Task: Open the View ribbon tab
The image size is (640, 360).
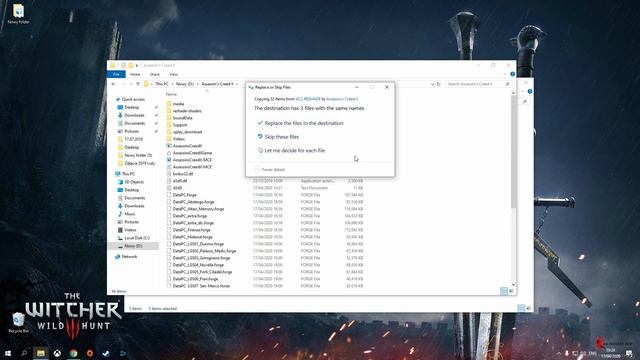Action: (173, 74)
